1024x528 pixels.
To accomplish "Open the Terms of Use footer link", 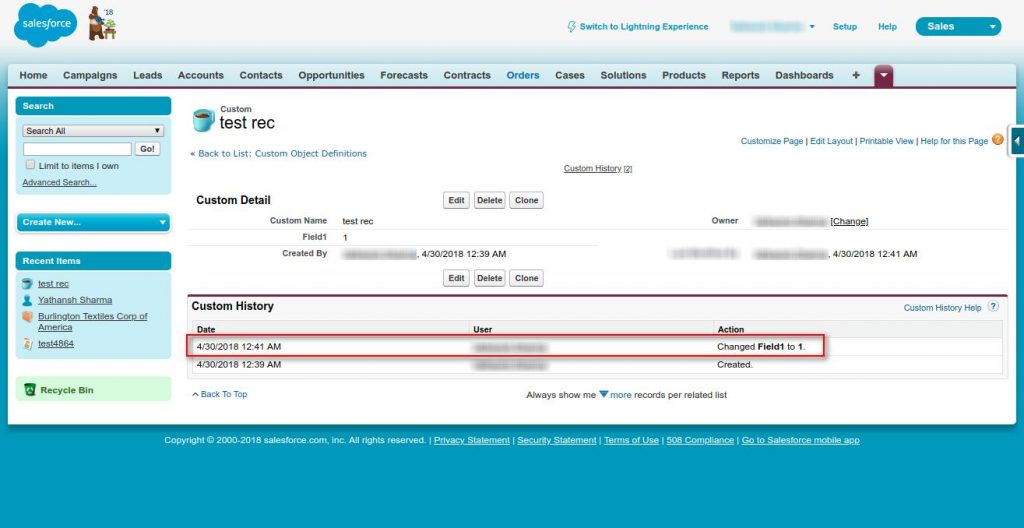I will pos(631,440).
